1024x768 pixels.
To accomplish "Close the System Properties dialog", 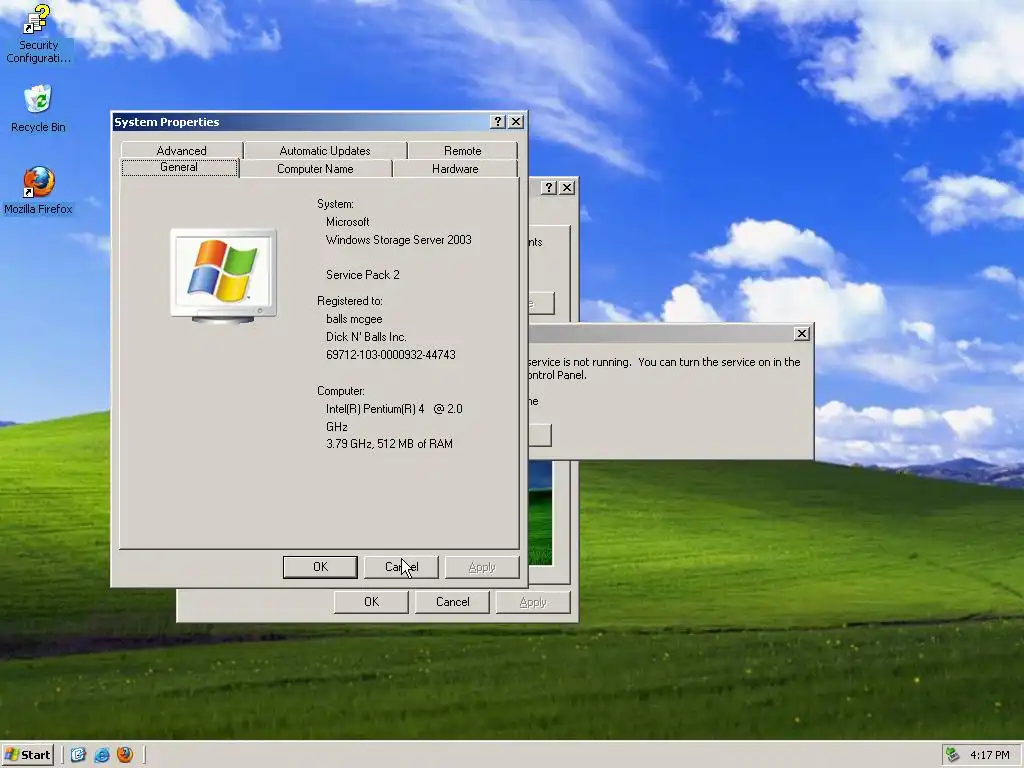I will (516, 121).
